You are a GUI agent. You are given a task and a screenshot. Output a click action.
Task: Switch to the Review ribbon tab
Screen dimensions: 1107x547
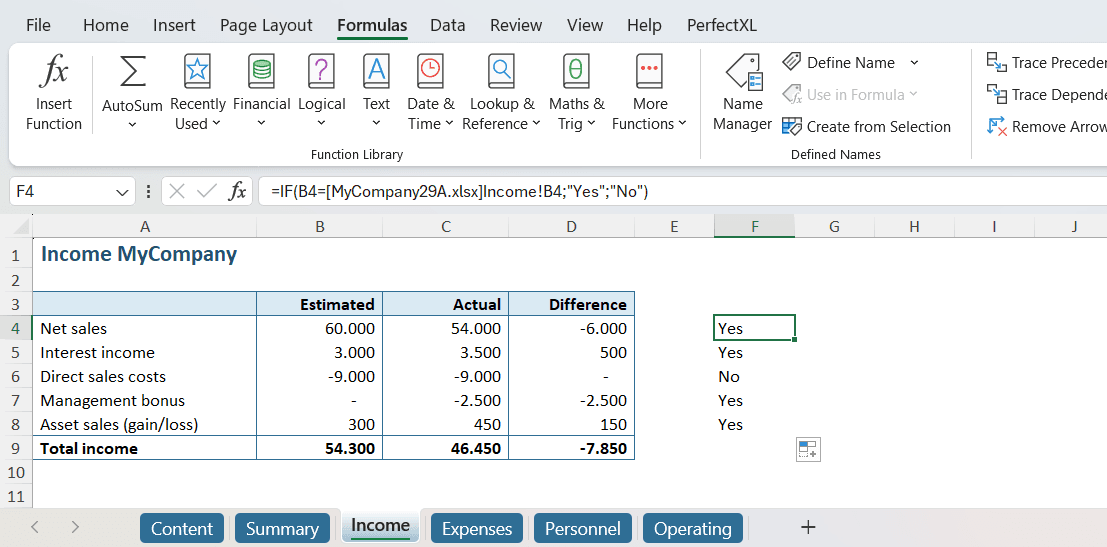(x=516, y=25)
